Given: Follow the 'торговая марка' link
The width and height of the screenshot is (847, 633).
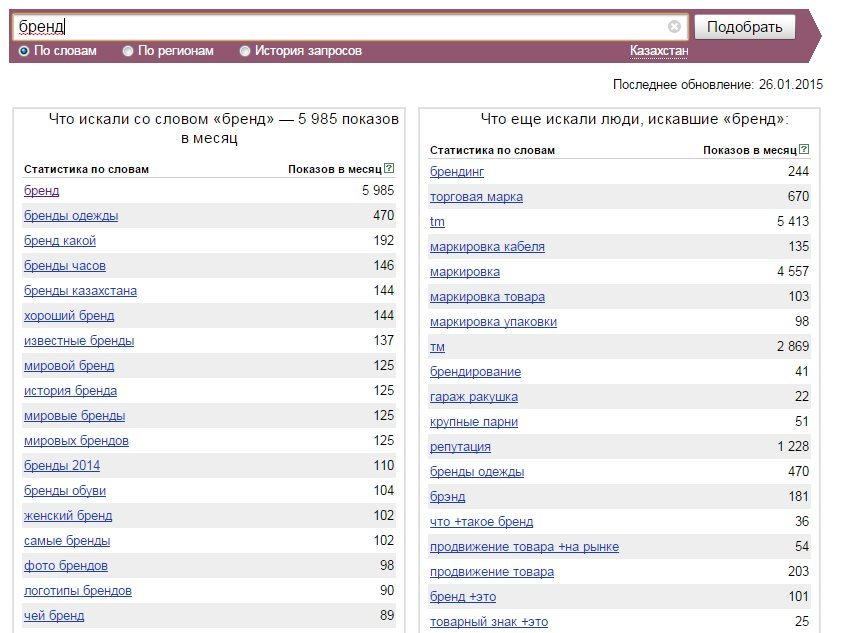Looking at the screenshot, I should (476, 197).
